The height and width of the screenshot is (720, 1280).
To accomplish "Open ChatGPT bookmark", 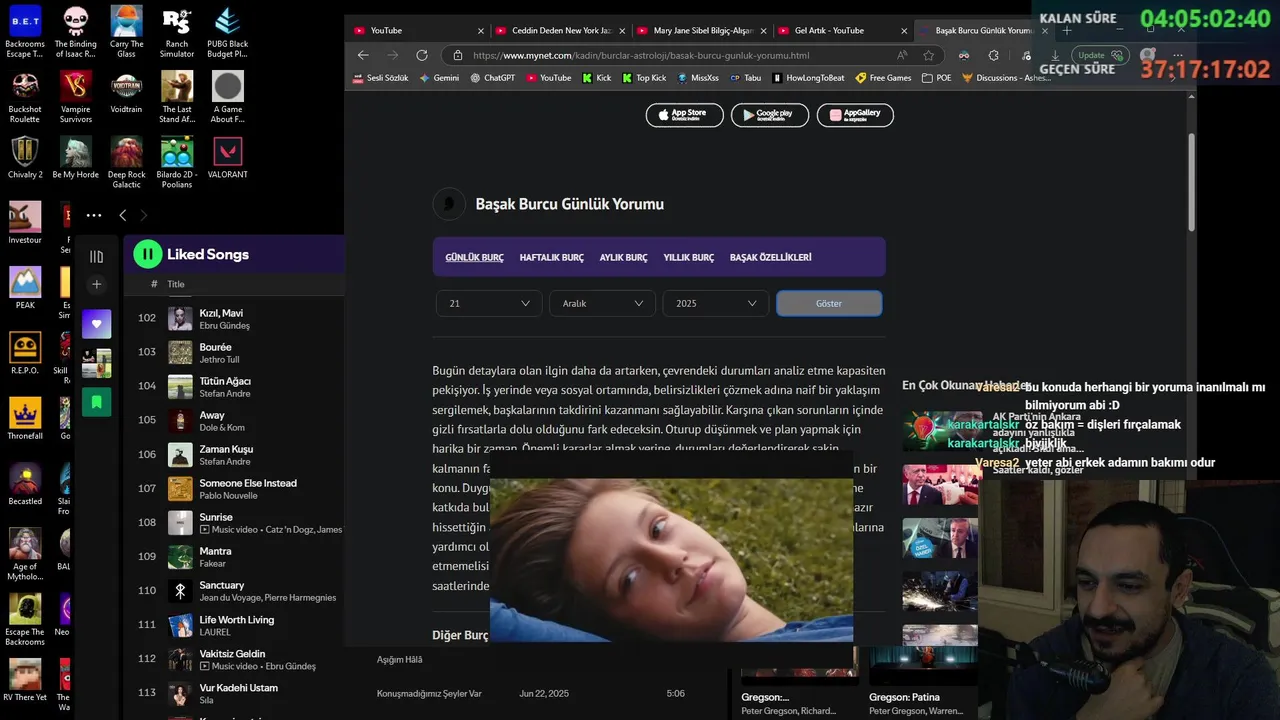I will point(492,77).
